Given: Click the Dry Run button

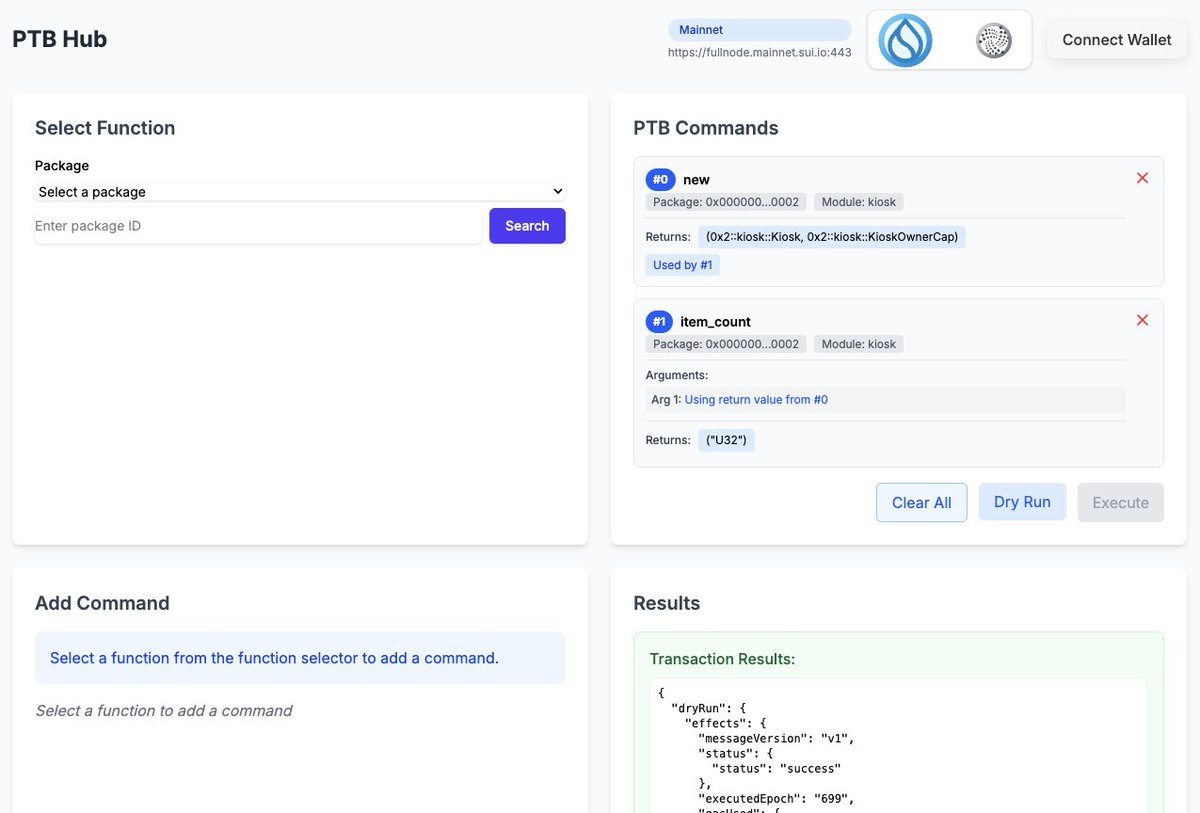Looking at the screenshot, I should pos(1022,502).
